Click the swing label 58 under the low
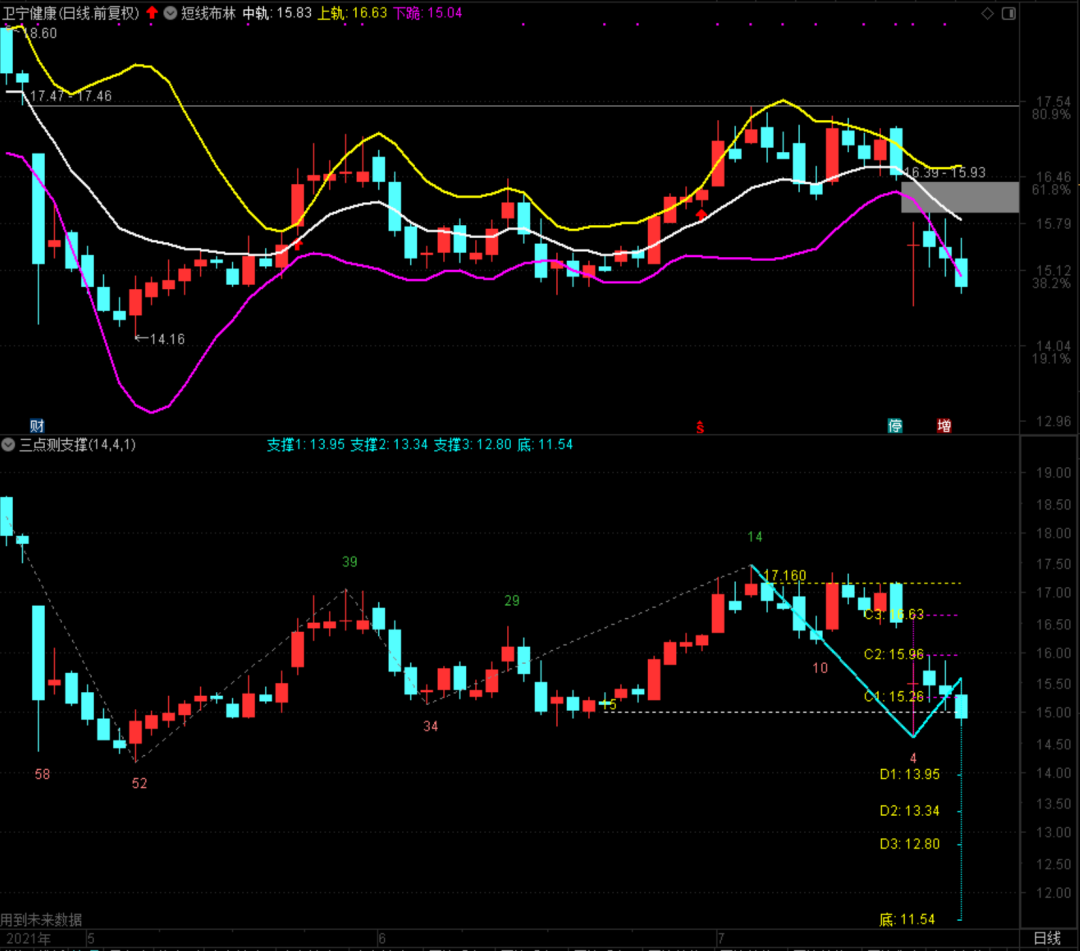The image size is (1080, 951). point(42,775)
